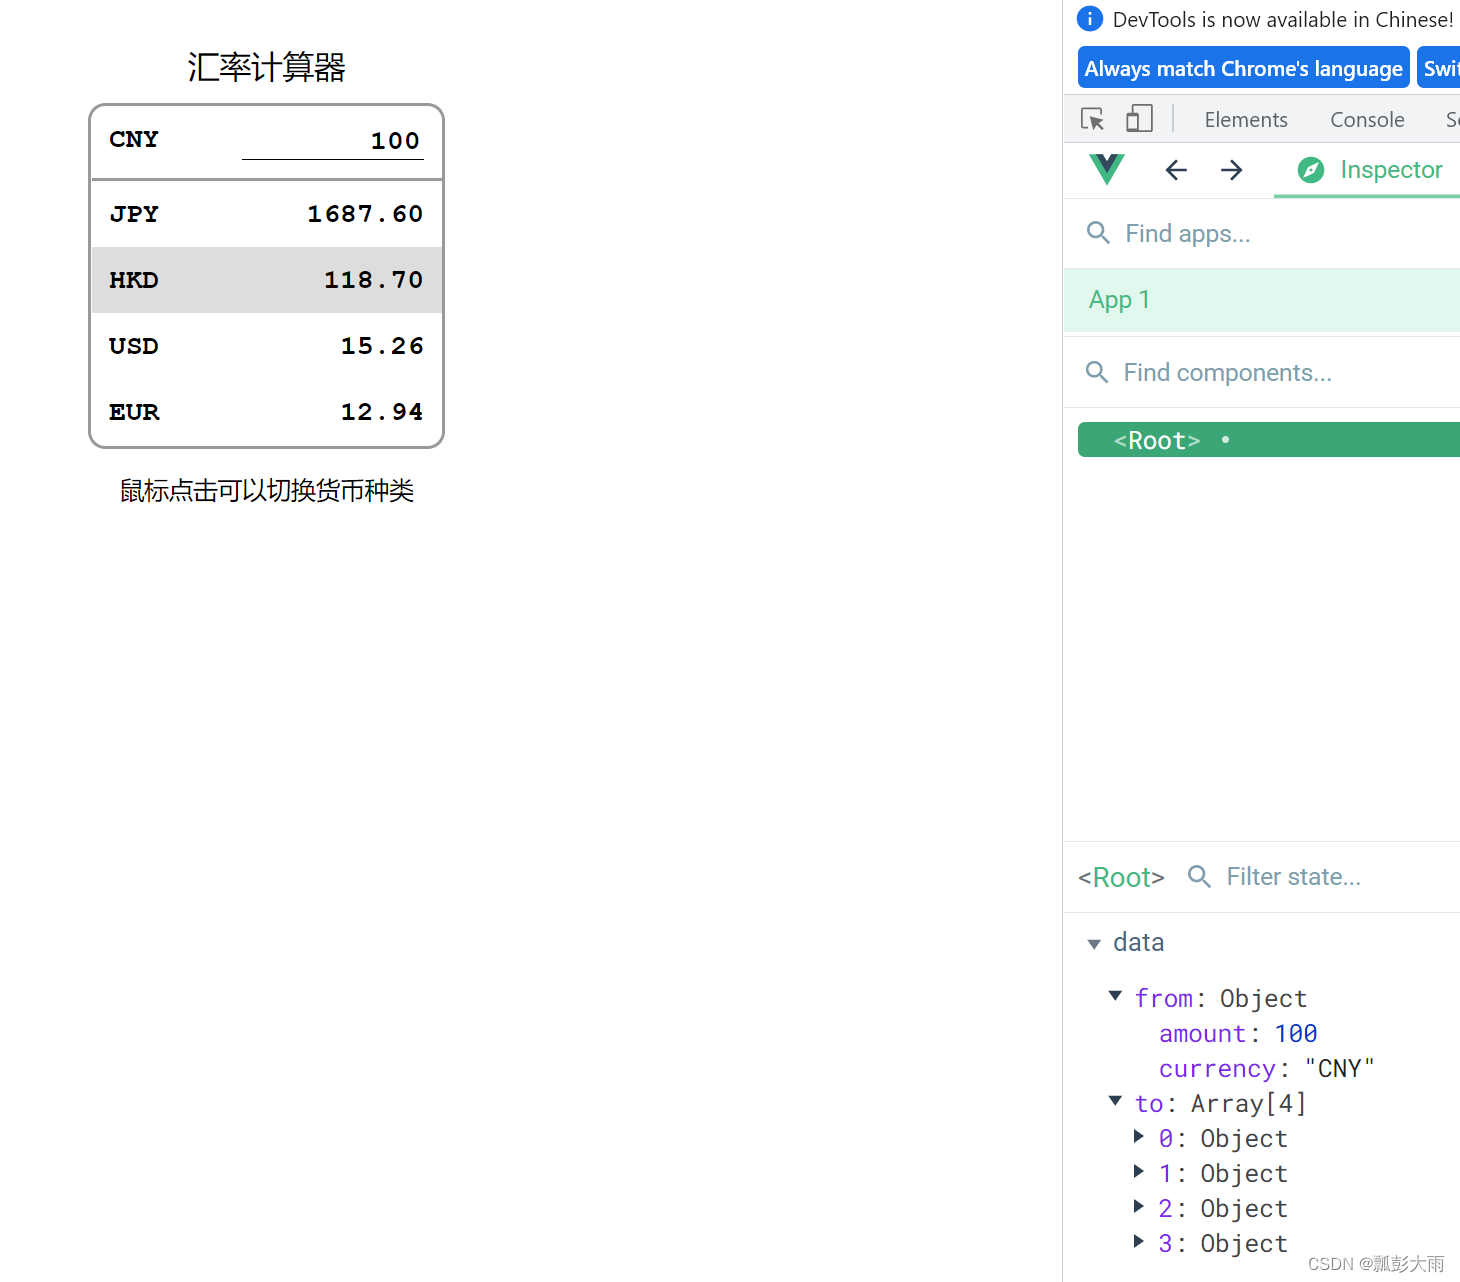Switch to the Elements tab
Image resolution: width=1460 pixels, height=1282 pixels.
pos(1246,119)
